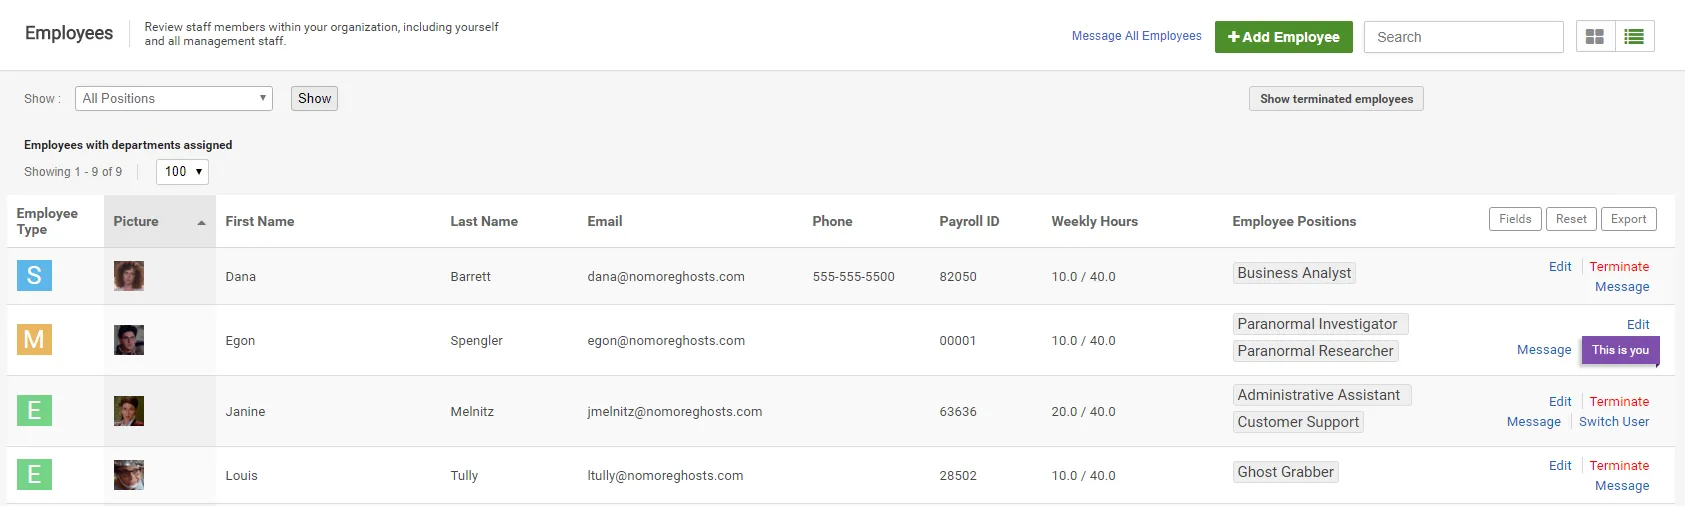Open the All Positions dropdown

tap(174, 98)
